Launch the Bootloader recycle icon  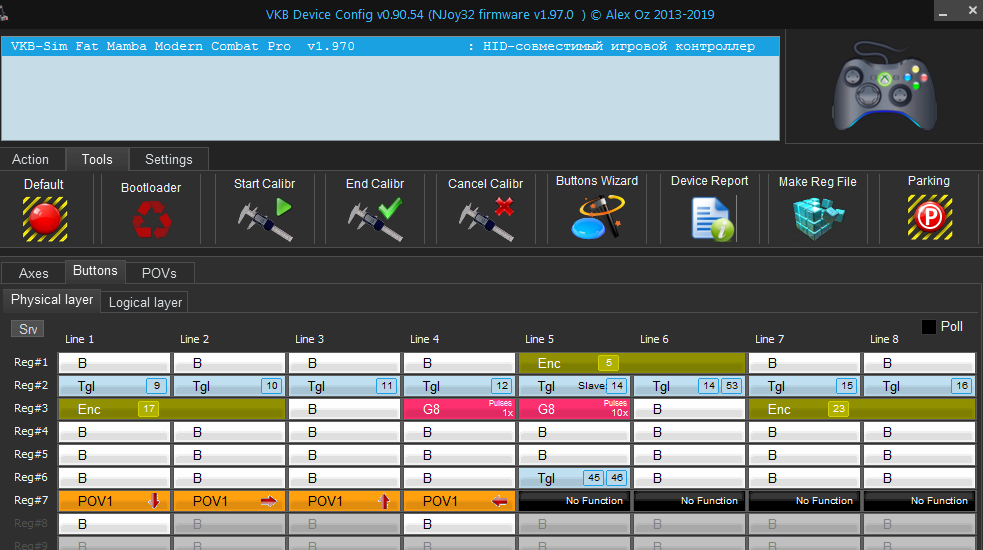151,219
